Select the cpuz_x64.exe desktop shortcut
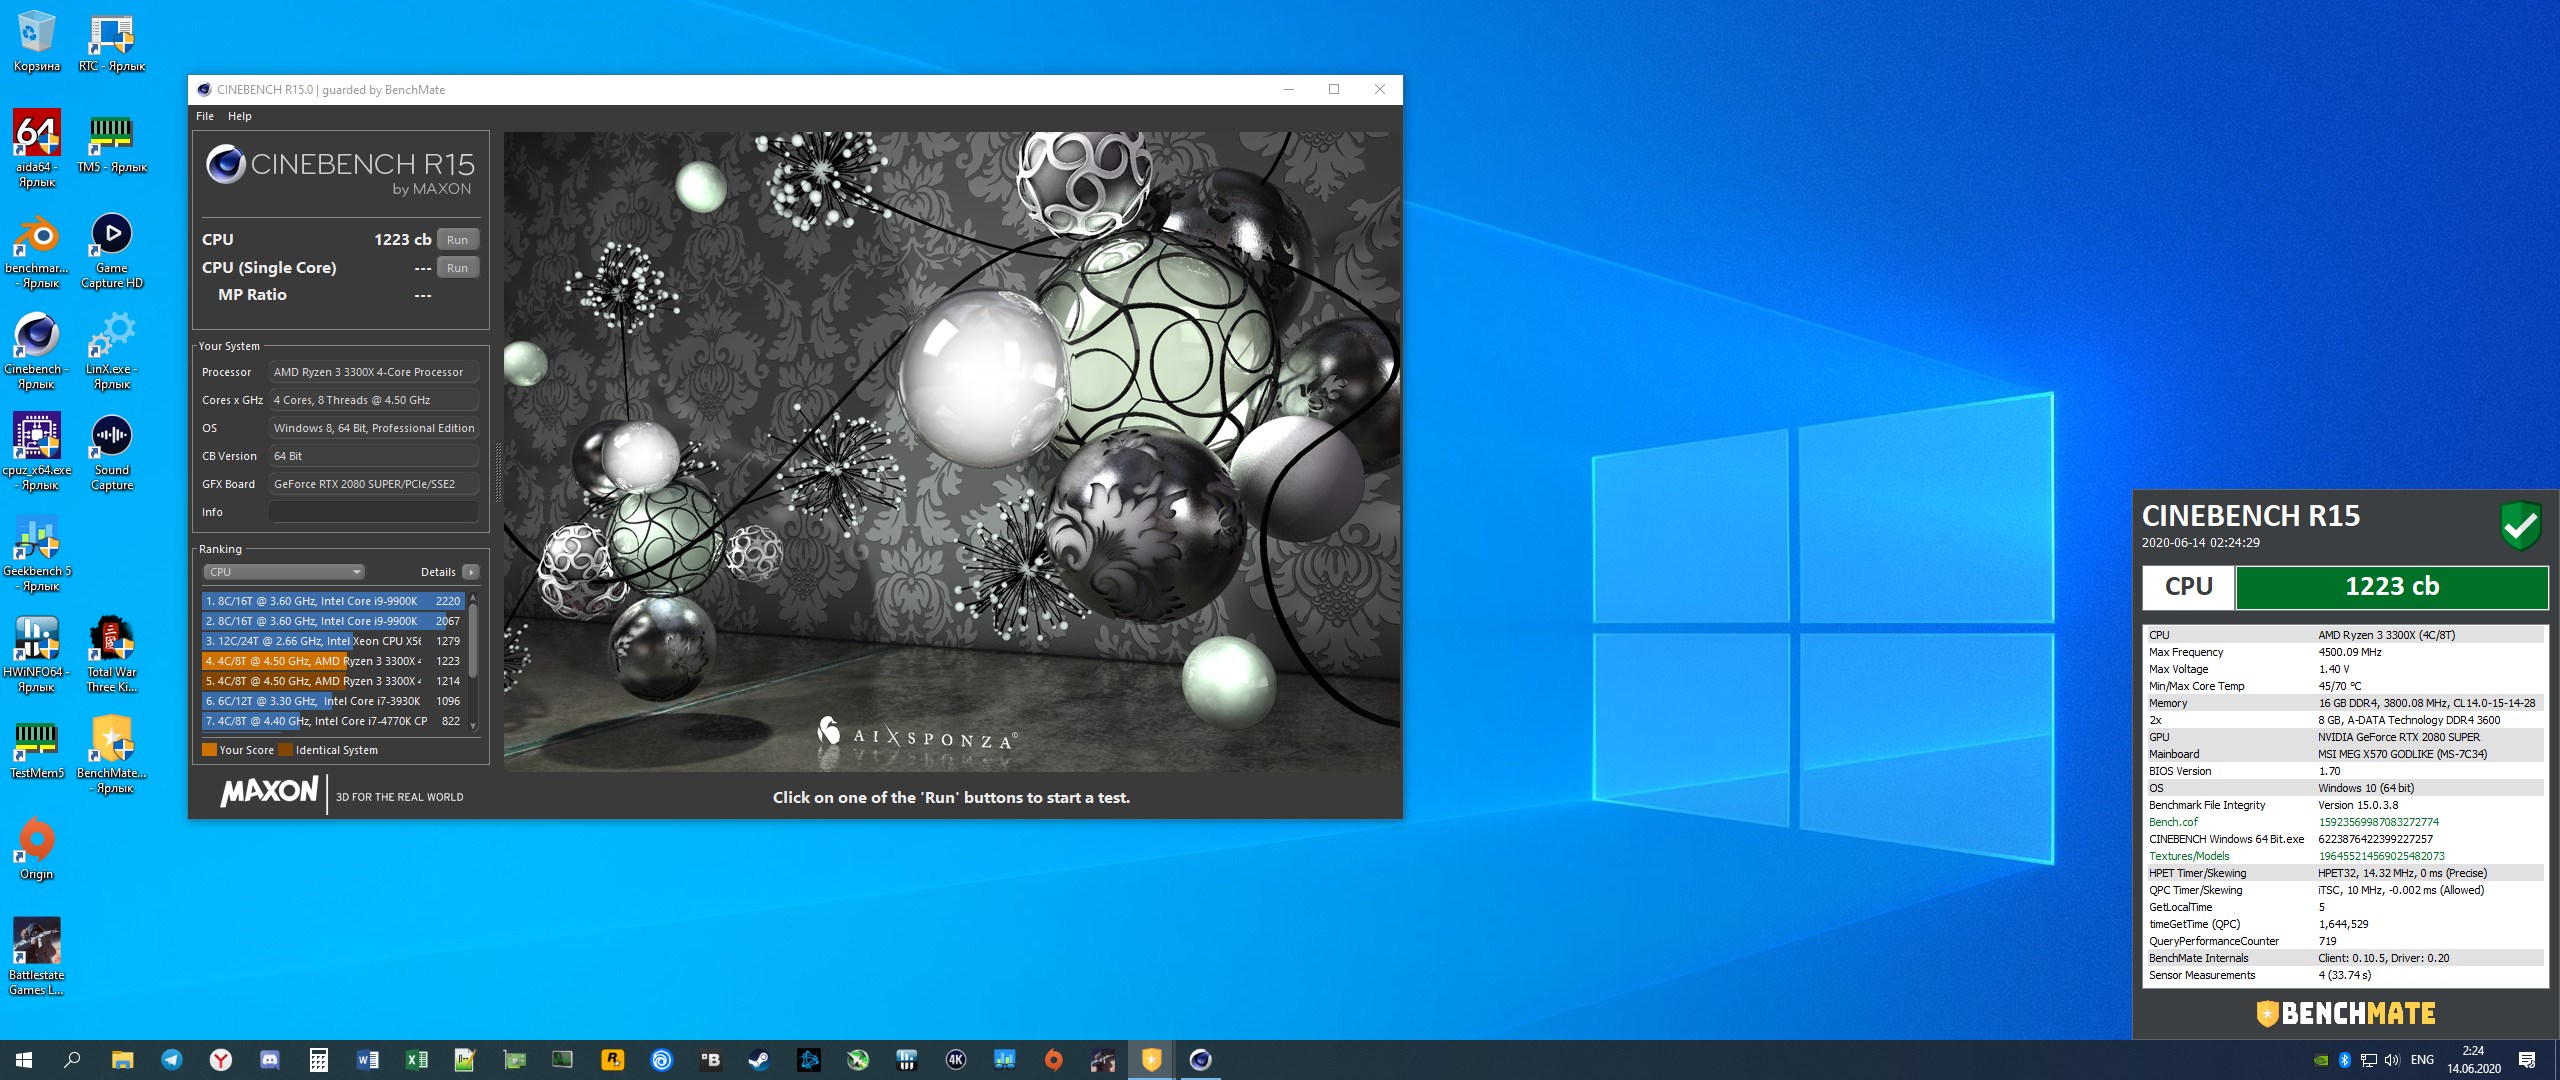 [x=37, y=452]
